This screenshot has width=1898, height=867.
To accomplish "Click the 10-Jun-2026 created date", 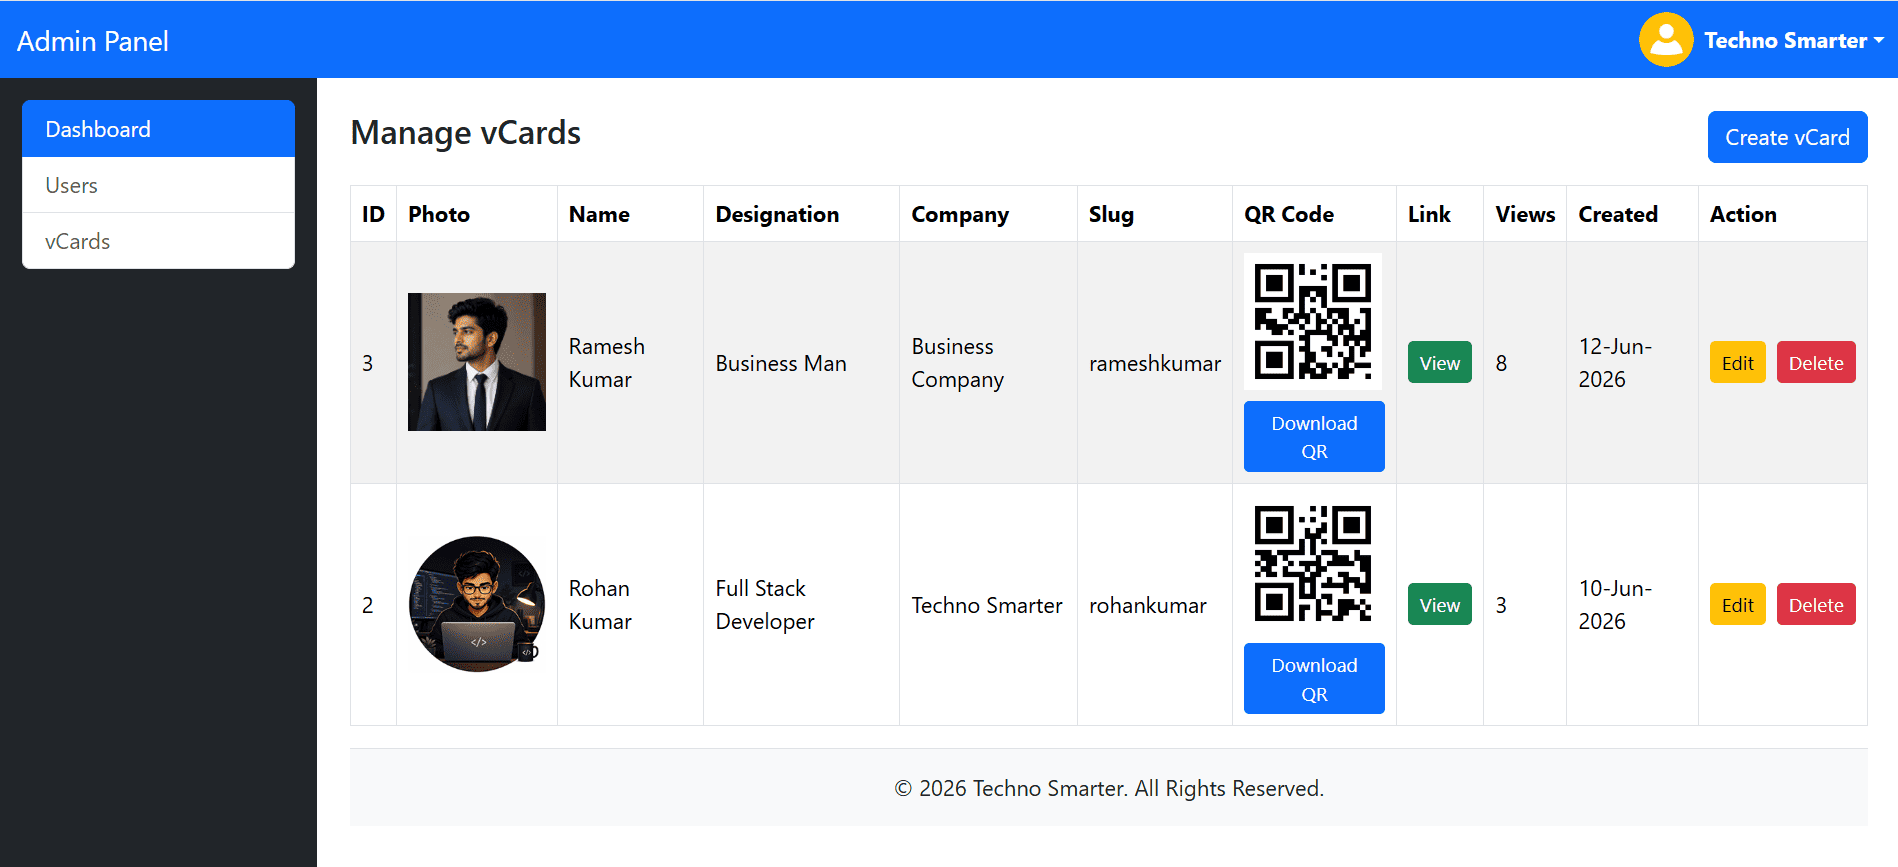I will click(1615, 605).
